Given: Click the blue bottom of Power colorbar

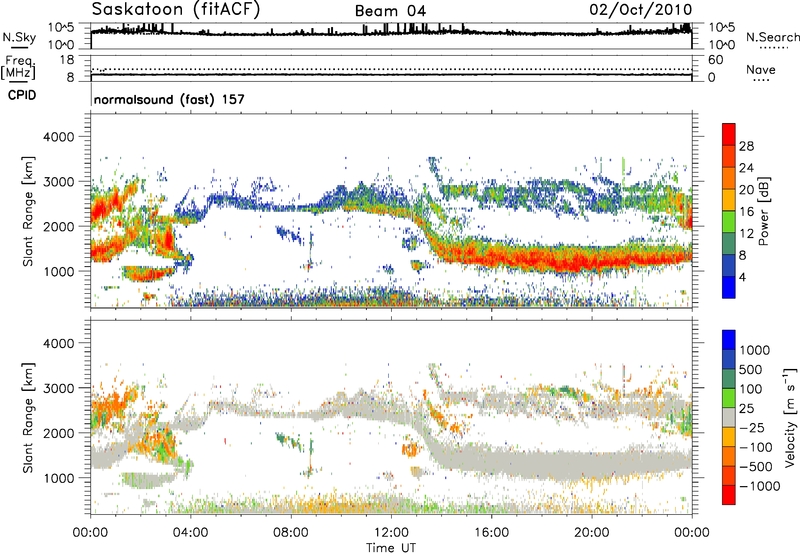Looking at the screenshot, I should (x=729, y=287).
